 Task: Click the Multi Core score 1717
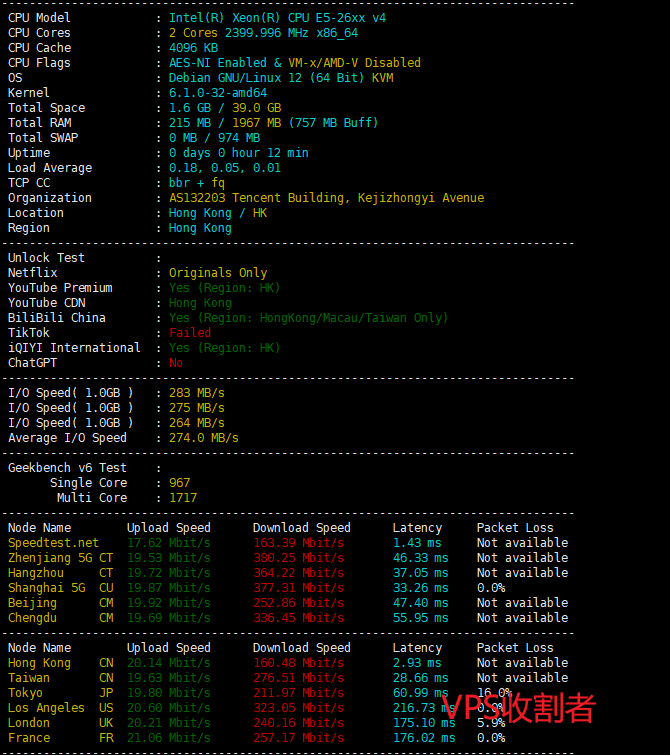pyautogui.click(x=183, y=498)
